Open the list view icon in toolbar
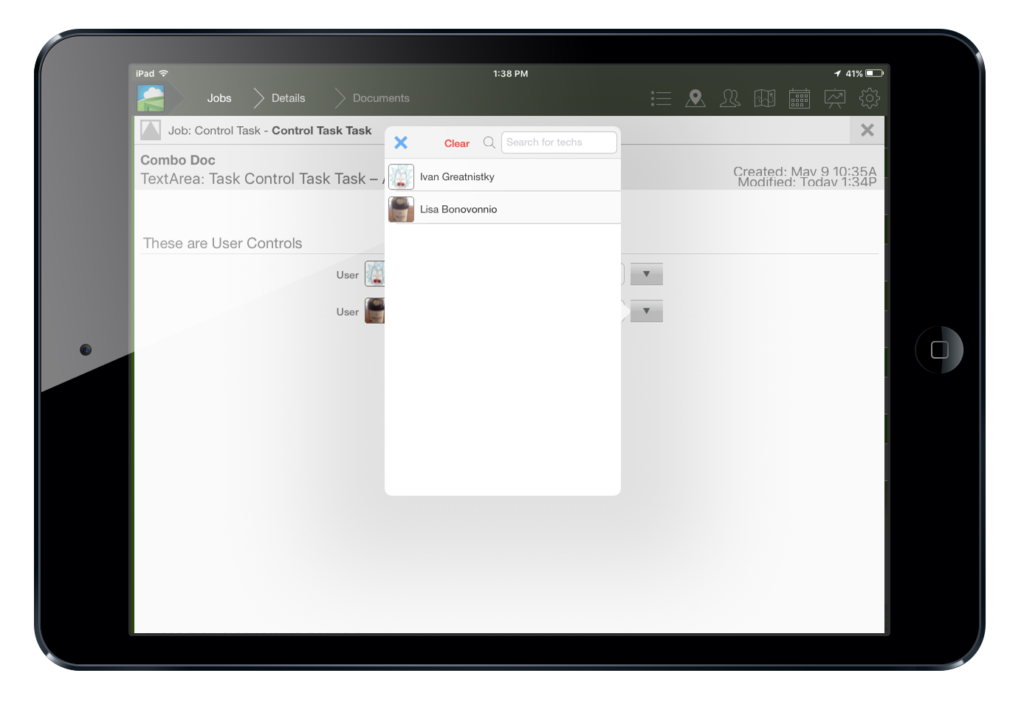Viewport: 1024px width, 704px height. [x=660, y=99]
